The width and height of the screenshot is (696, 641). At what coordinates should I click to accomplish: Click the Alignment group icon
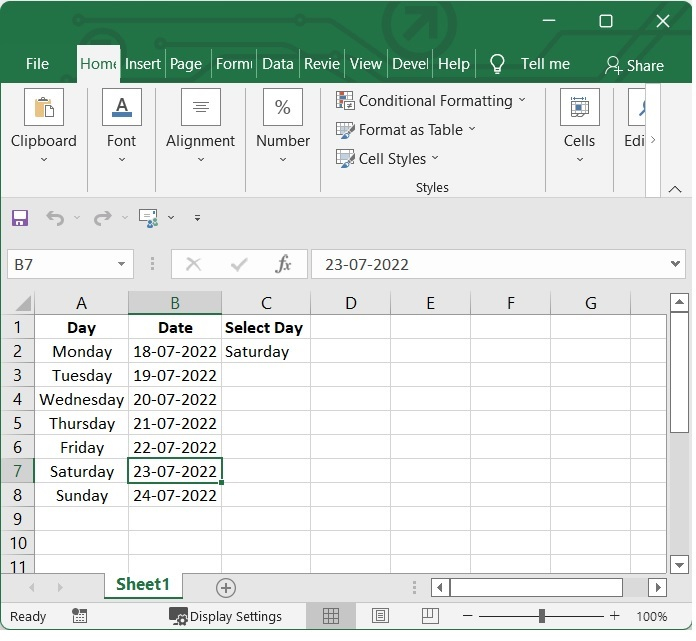pos(200,108)
